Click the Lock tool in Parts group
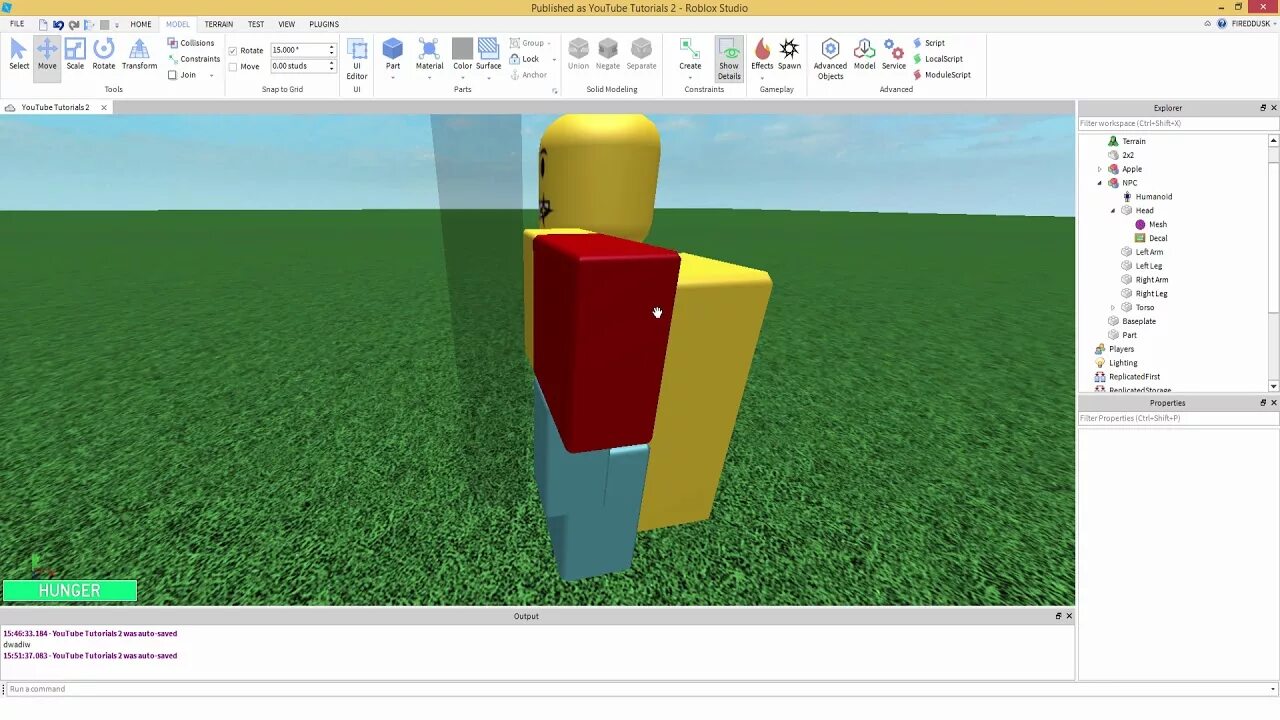 point(524,59)
